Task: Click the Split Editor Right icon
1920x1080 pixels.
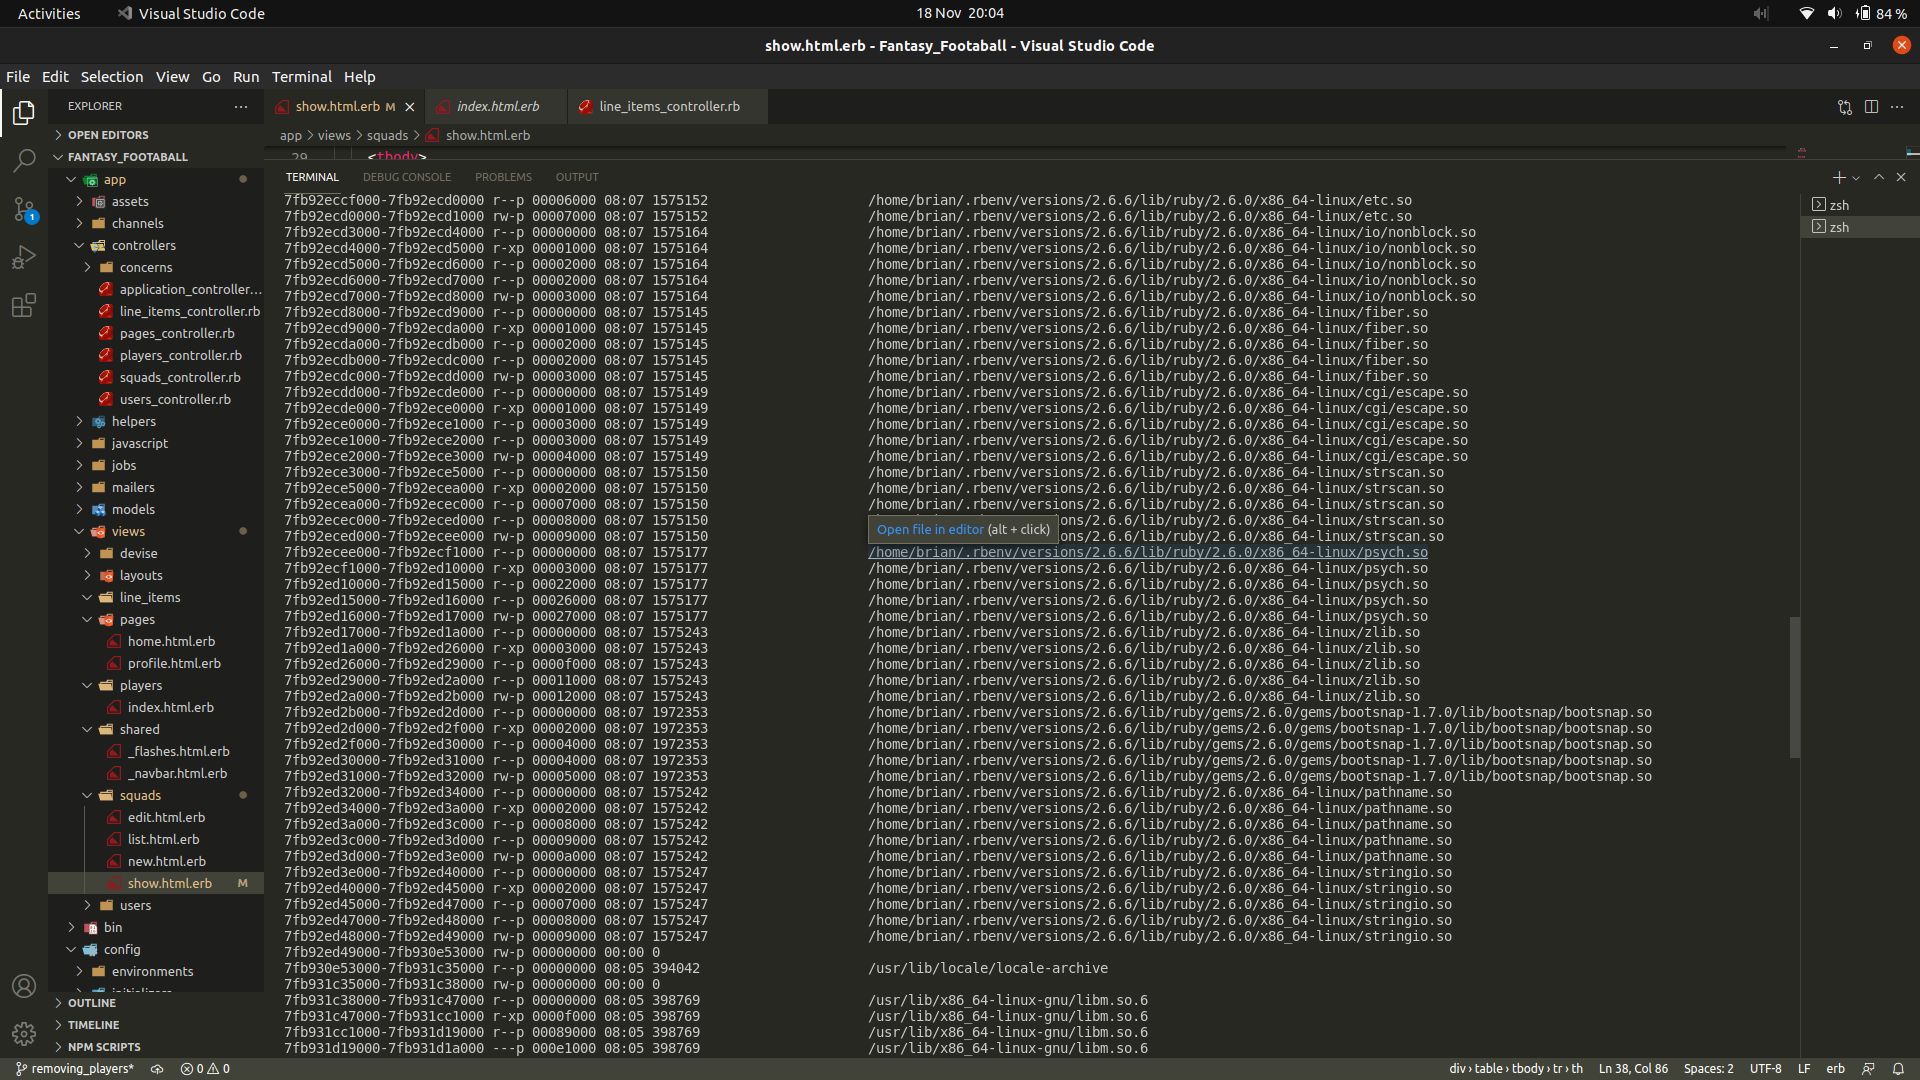Action: (x=1871, y=107)
